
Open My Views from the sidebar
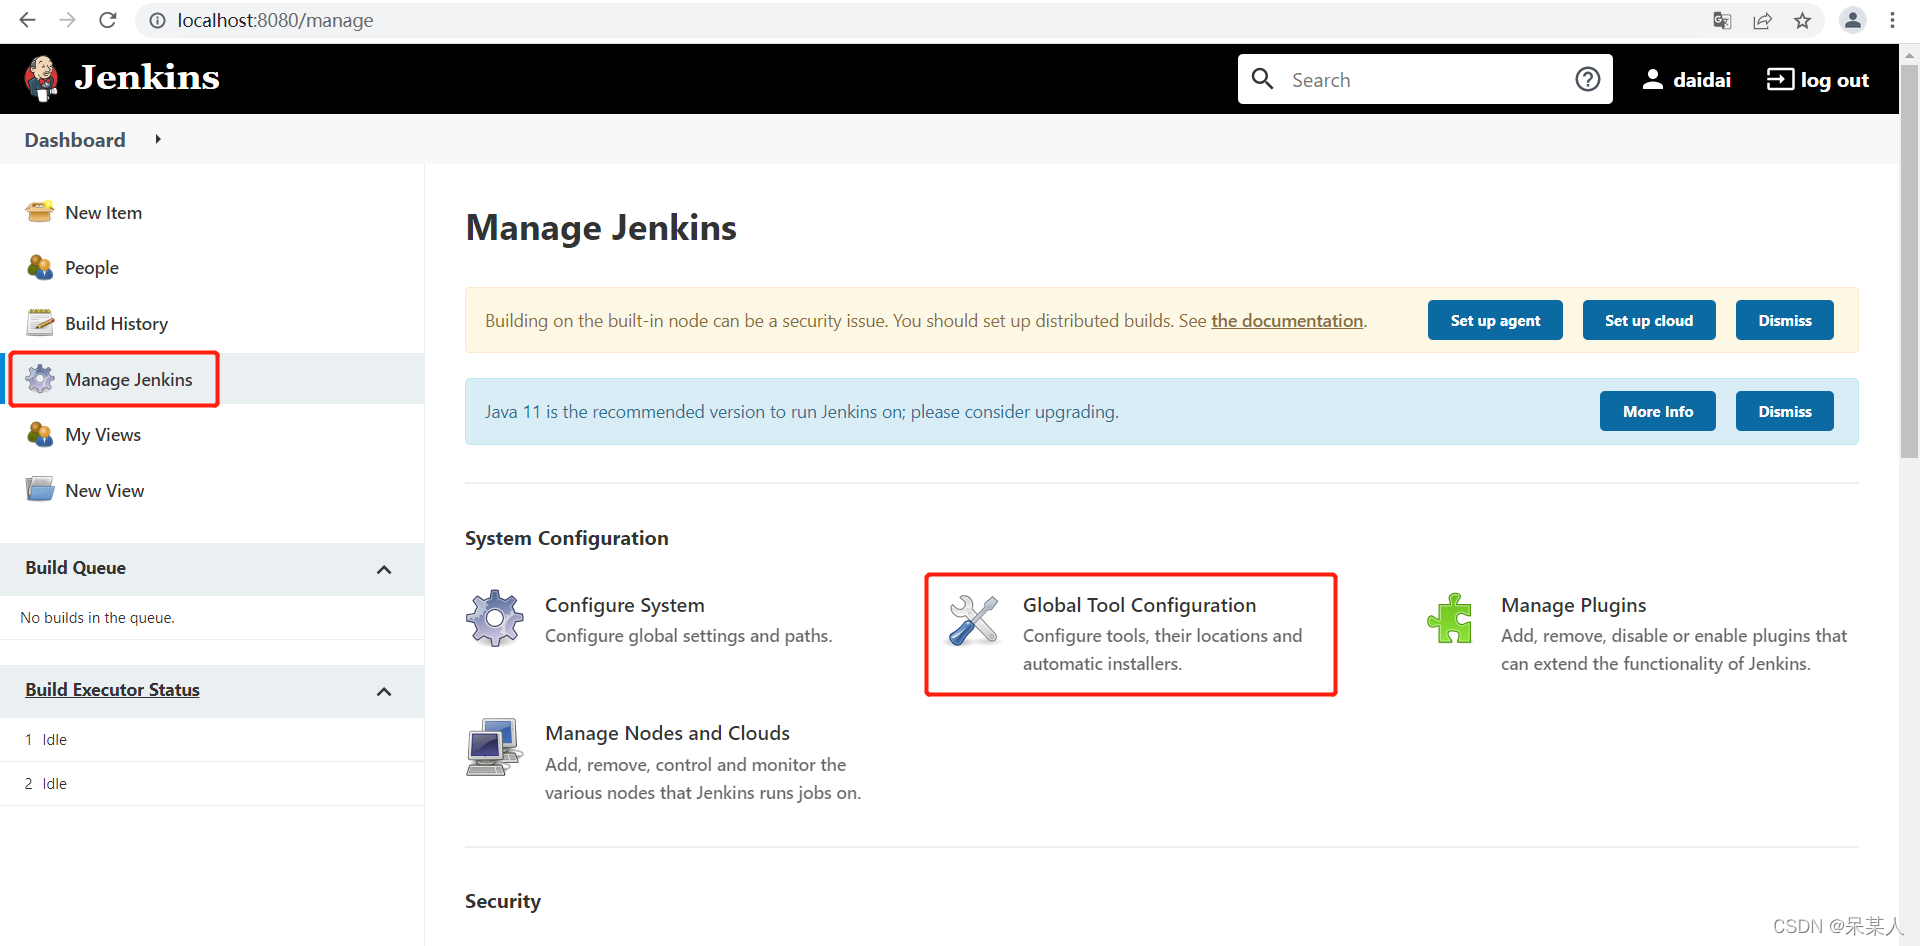[103, 434]
